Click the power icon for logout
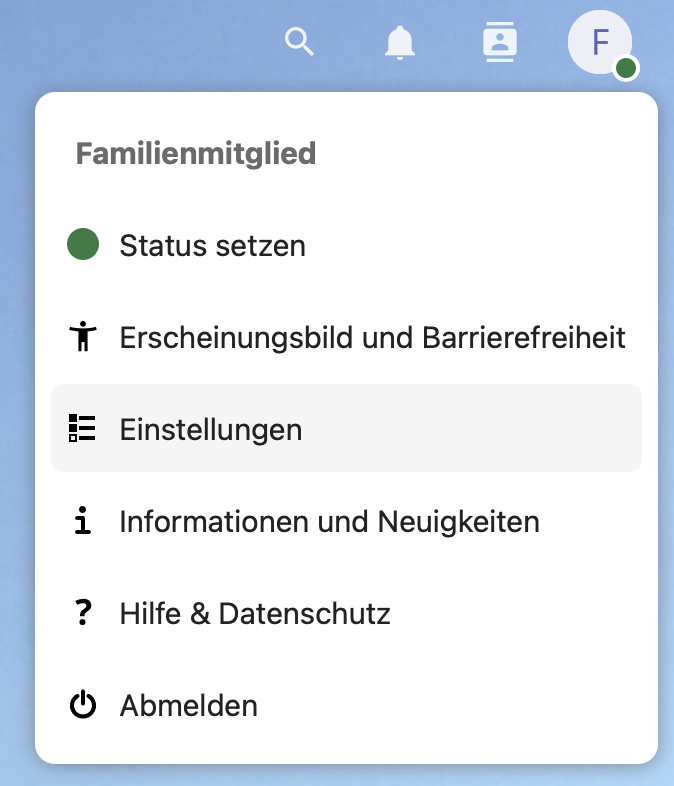This screenshot has width=674, height=786. [83, 705]
